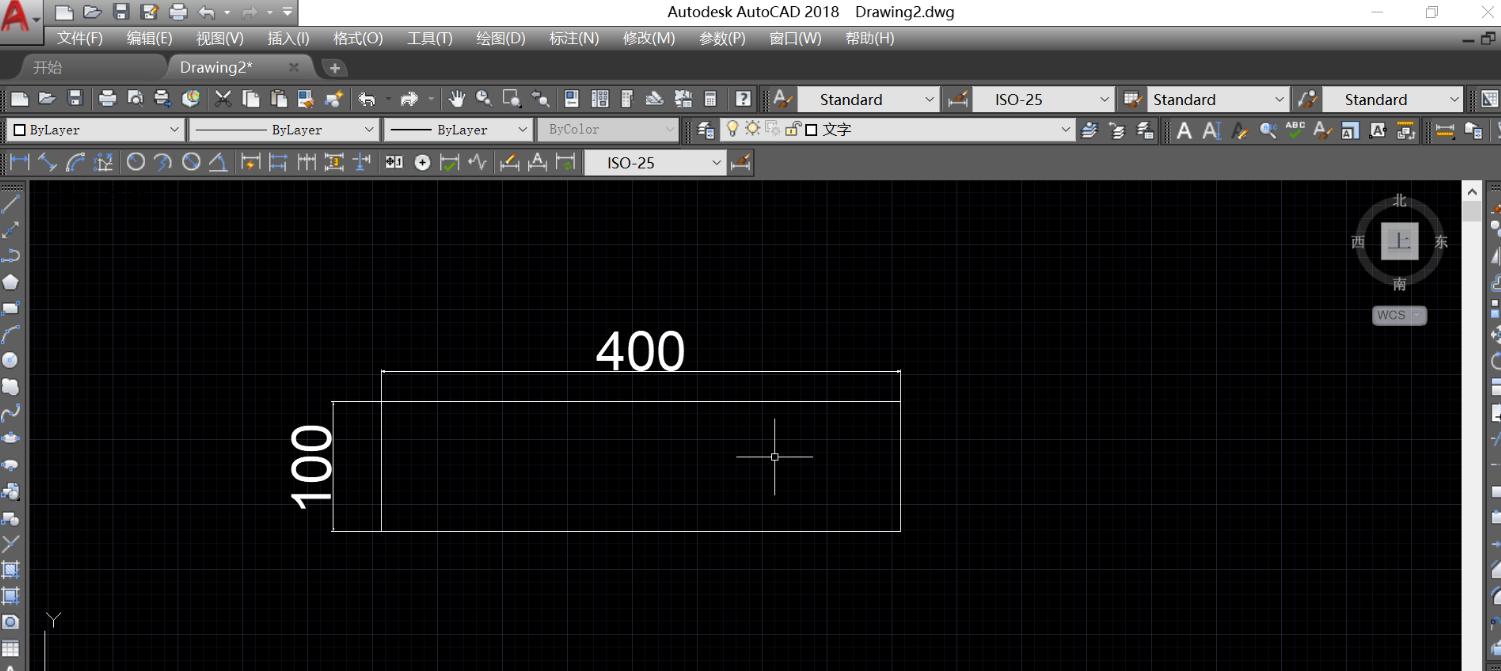Run the Spell Check ABC icon

tap(1295, 130)
